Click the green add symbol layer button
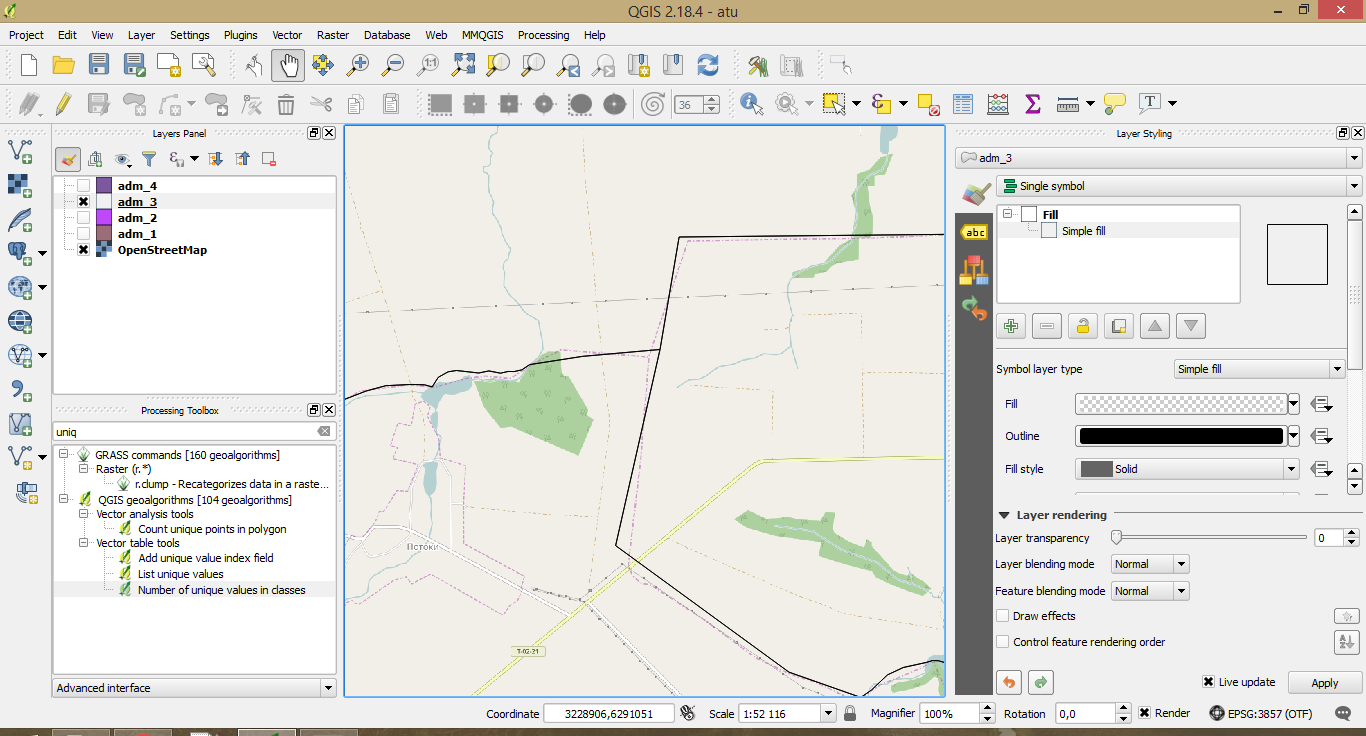The height and width of the screenshot is (736, 1366). click(x=1011, y=326)
